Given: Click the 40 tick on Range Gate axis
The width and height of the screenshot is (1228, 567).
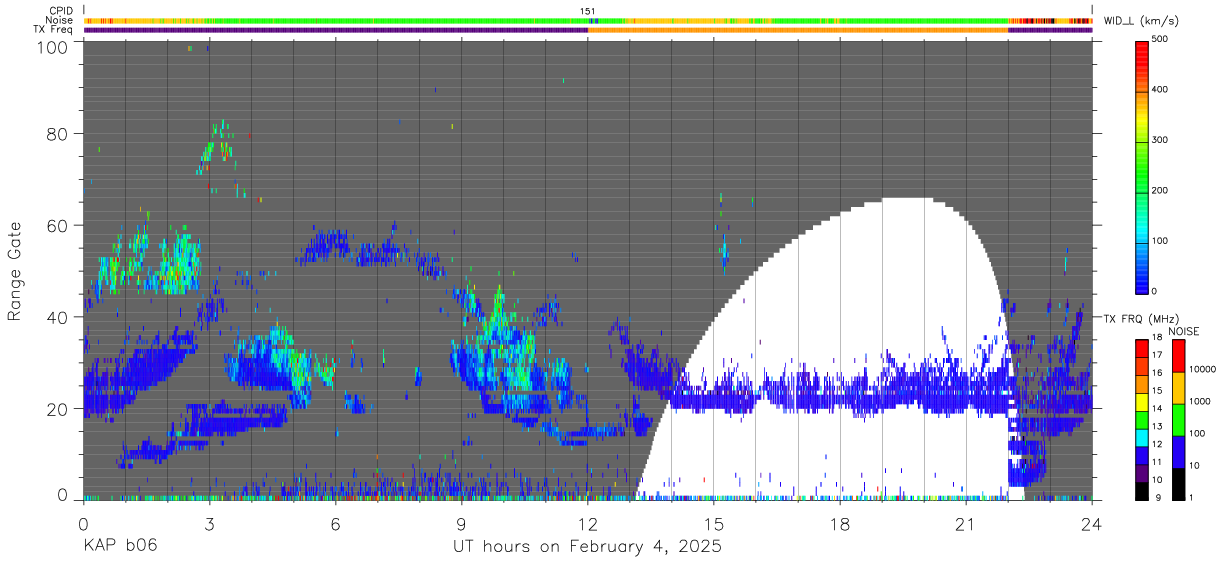Looking at the screenshot, I should coord(56,317).
